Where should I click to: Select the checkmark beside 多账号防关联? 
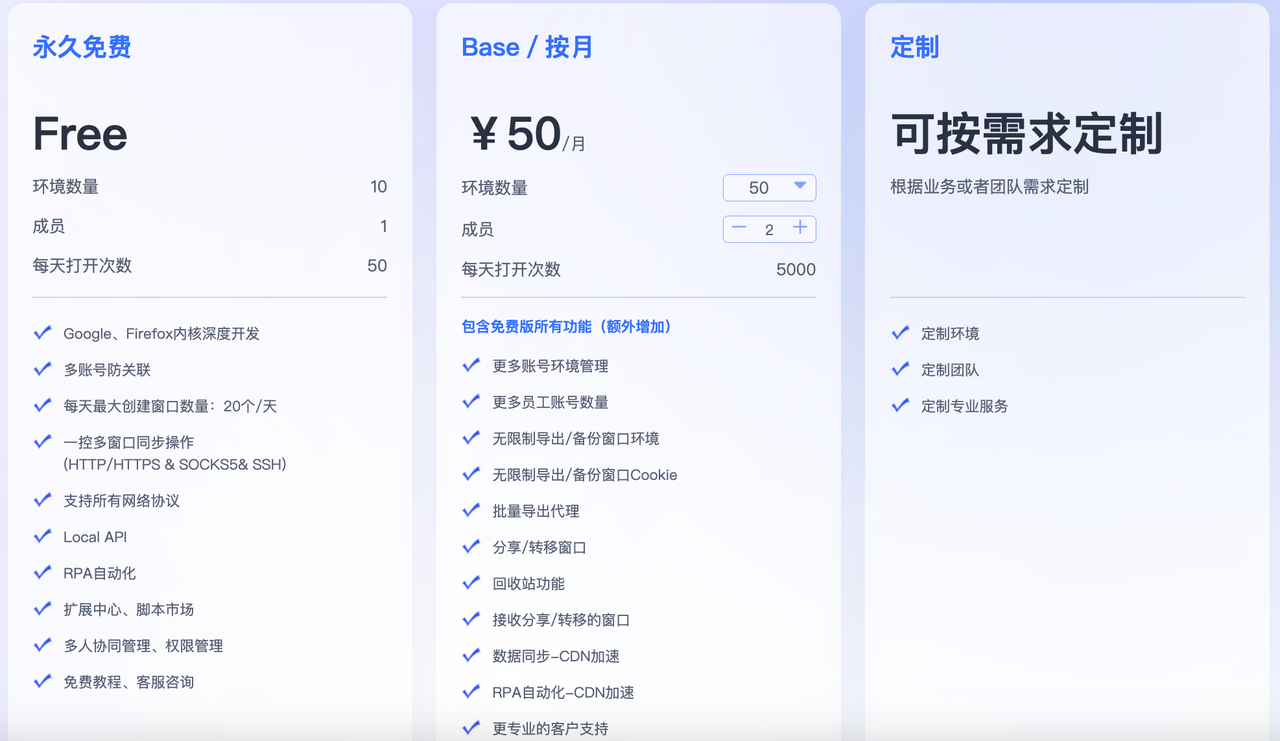pos(42,368)
